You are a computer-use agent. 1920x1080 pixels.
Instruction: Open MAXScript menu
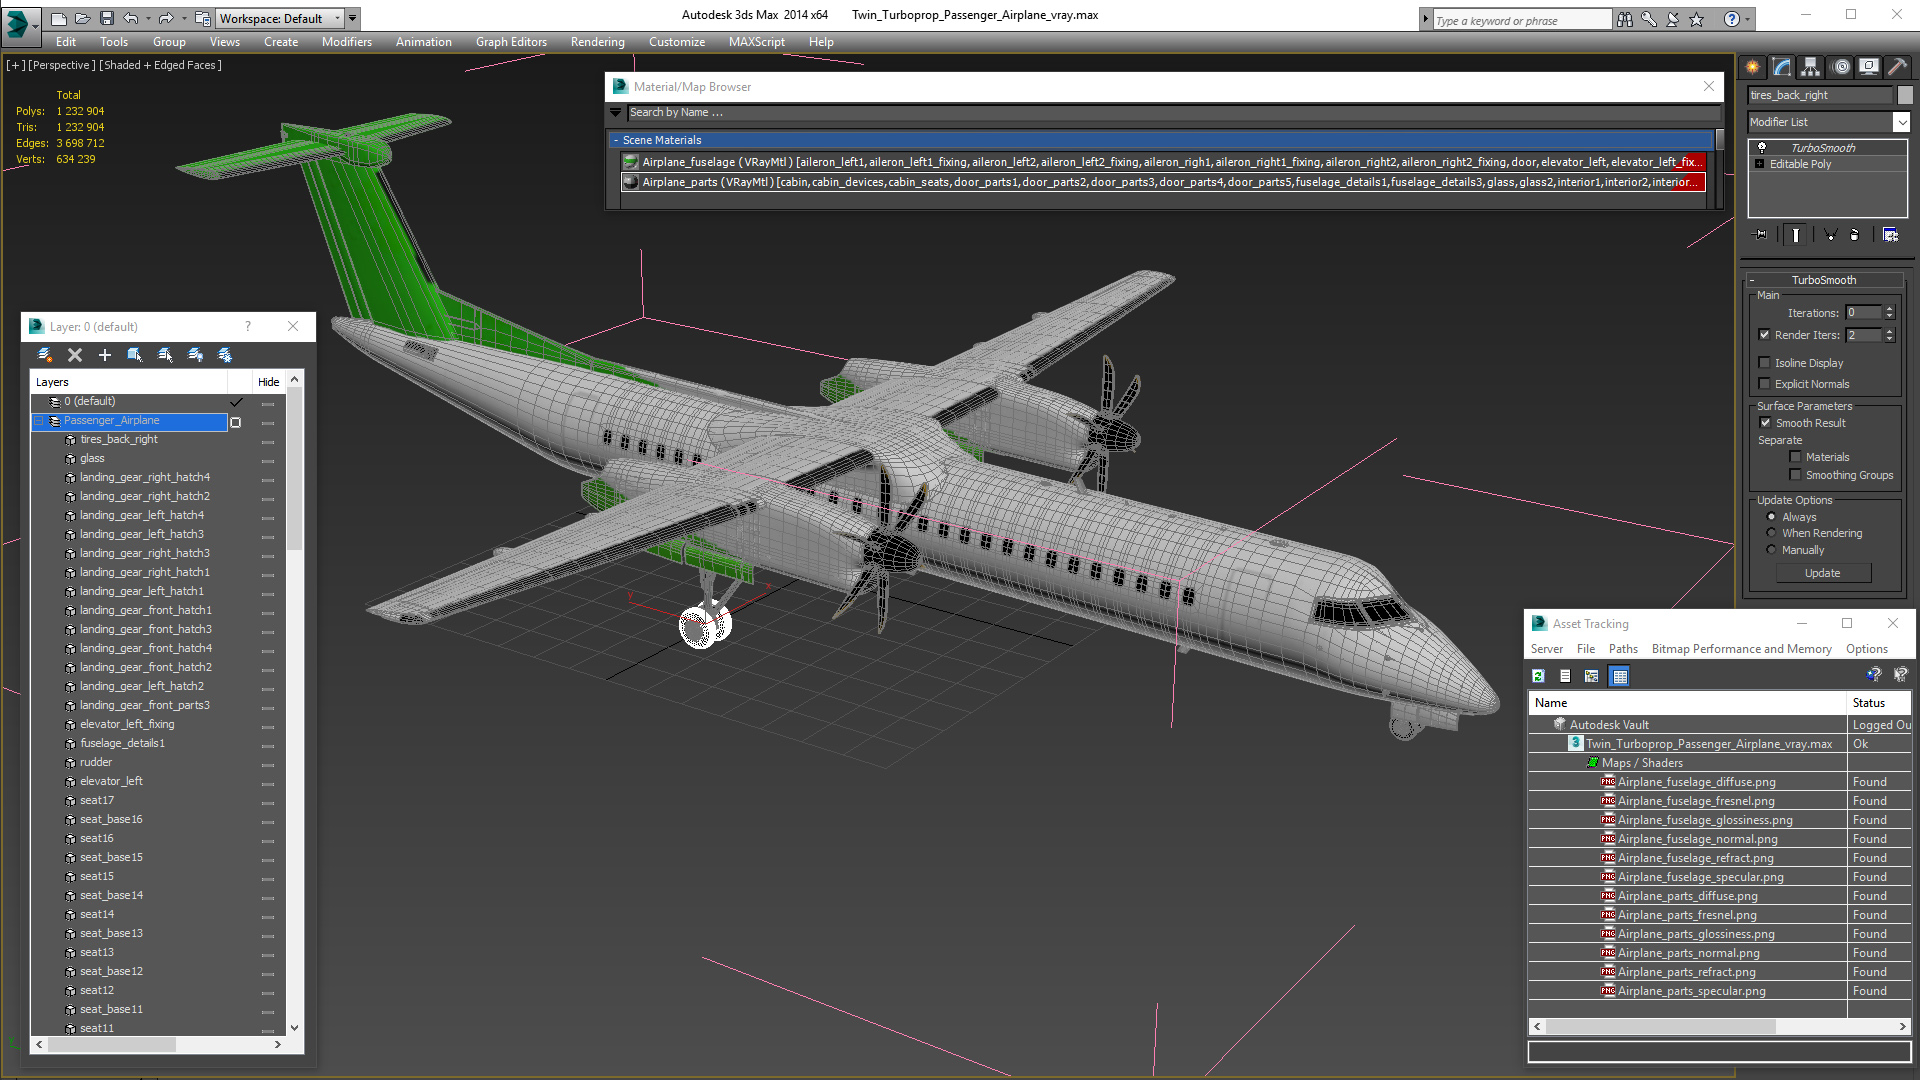tap(756, 42)
